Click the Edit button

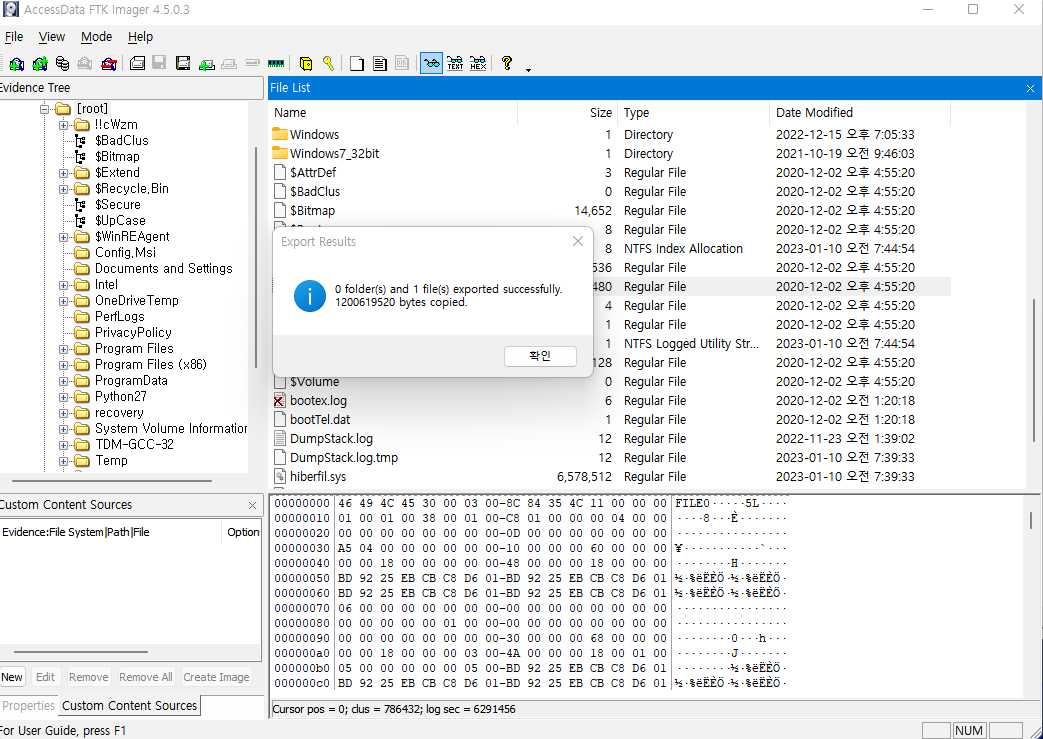point(45,677)
